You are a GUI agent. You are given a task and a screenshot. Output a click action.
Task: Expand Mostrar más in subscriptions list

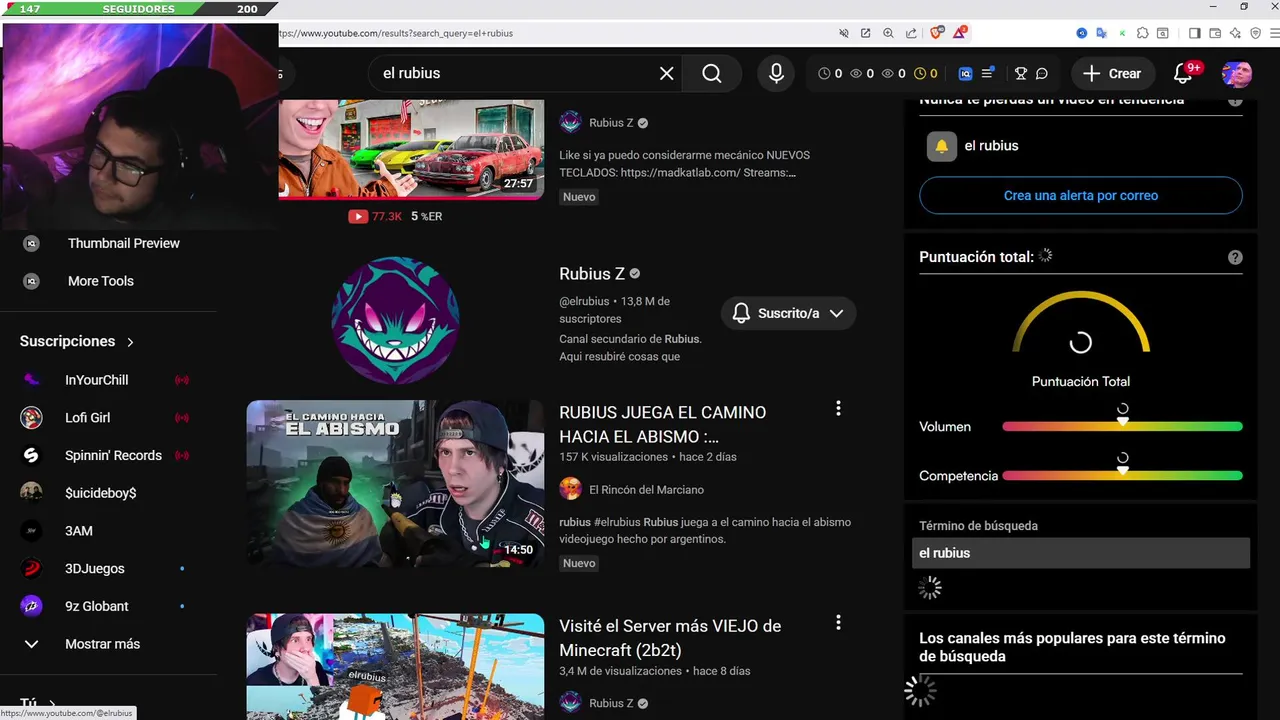pyautogui.click(x=100, y=644)
